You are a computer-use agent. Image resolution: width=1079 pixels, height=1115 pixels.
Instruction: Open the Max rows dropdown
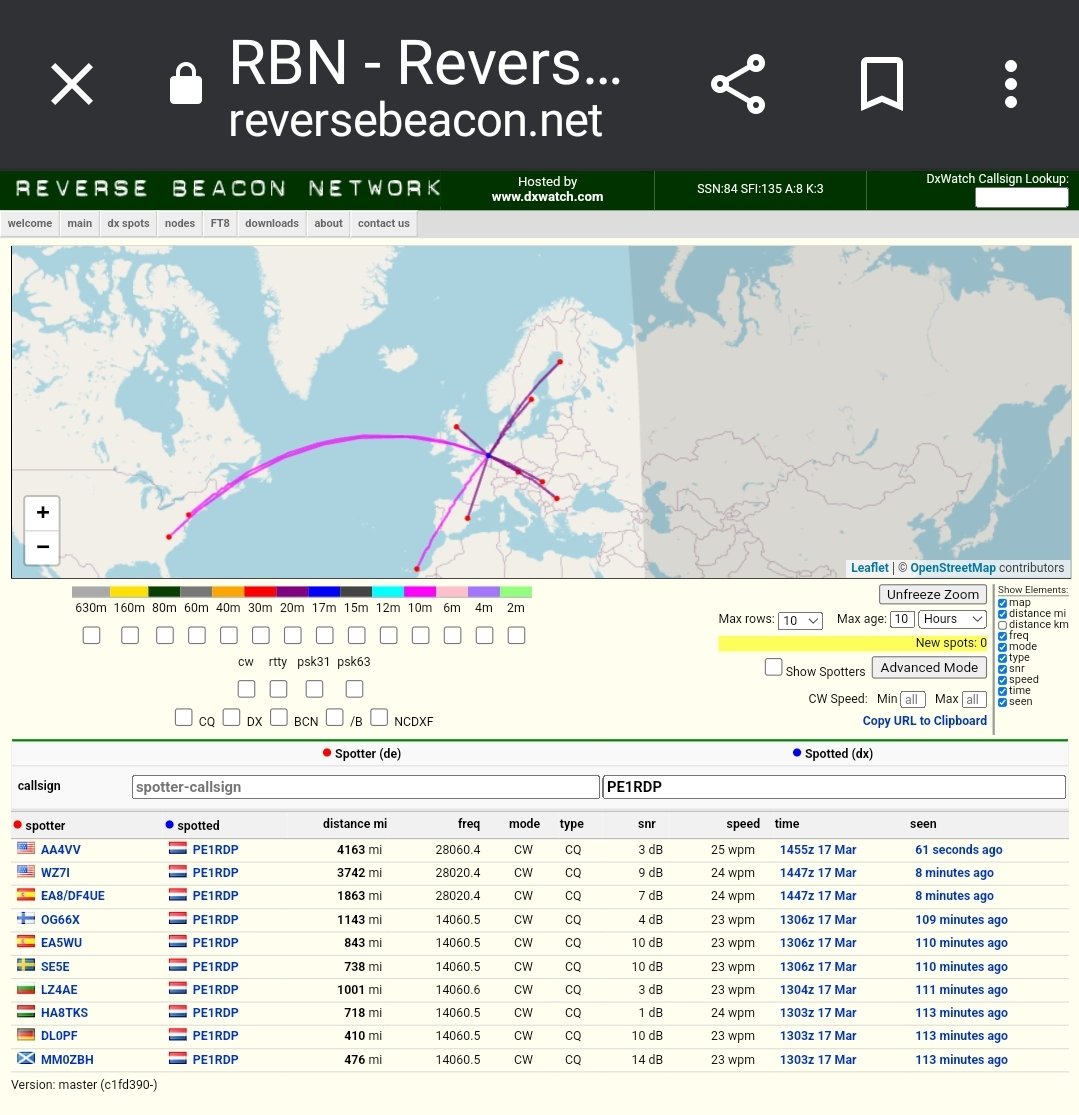(800, 620)
